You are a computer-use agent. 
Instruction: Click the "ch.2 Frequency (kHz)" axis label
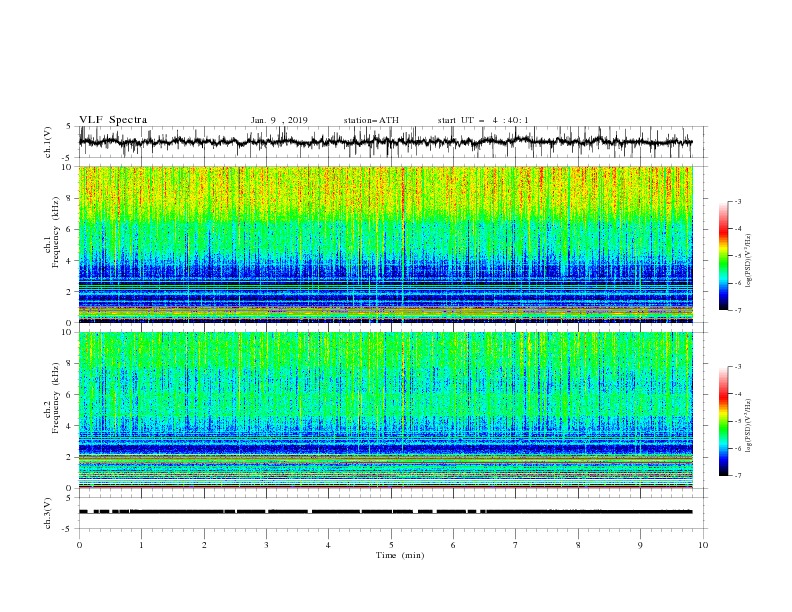click(52, 397)
